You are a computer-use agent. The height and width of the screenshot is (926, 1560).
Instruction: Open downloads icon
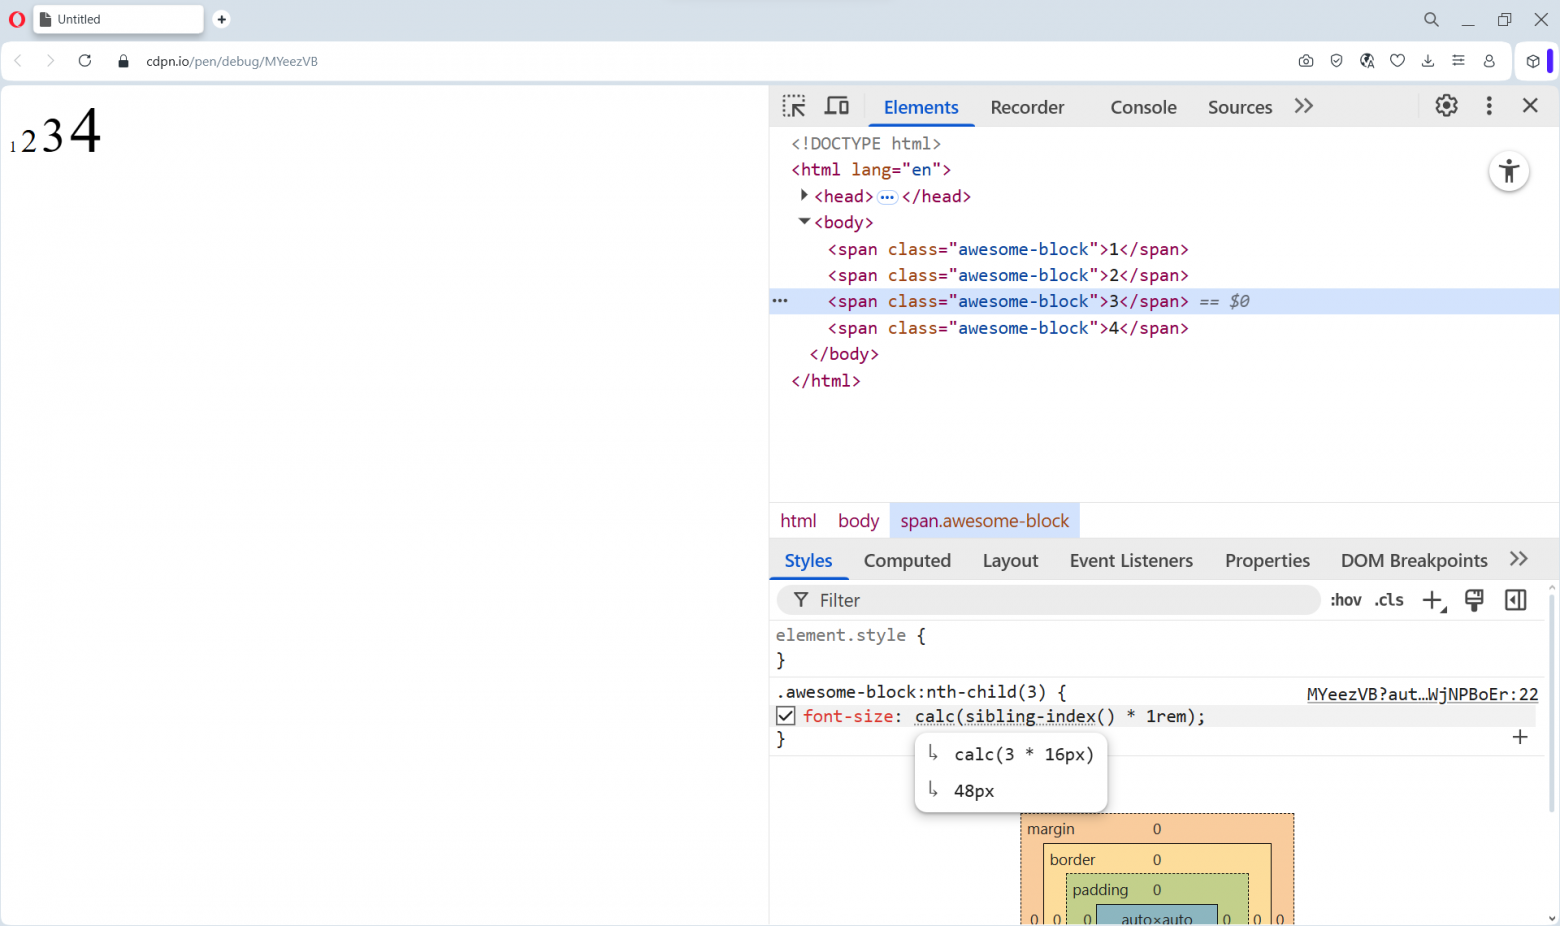(x=1428, y=61)
